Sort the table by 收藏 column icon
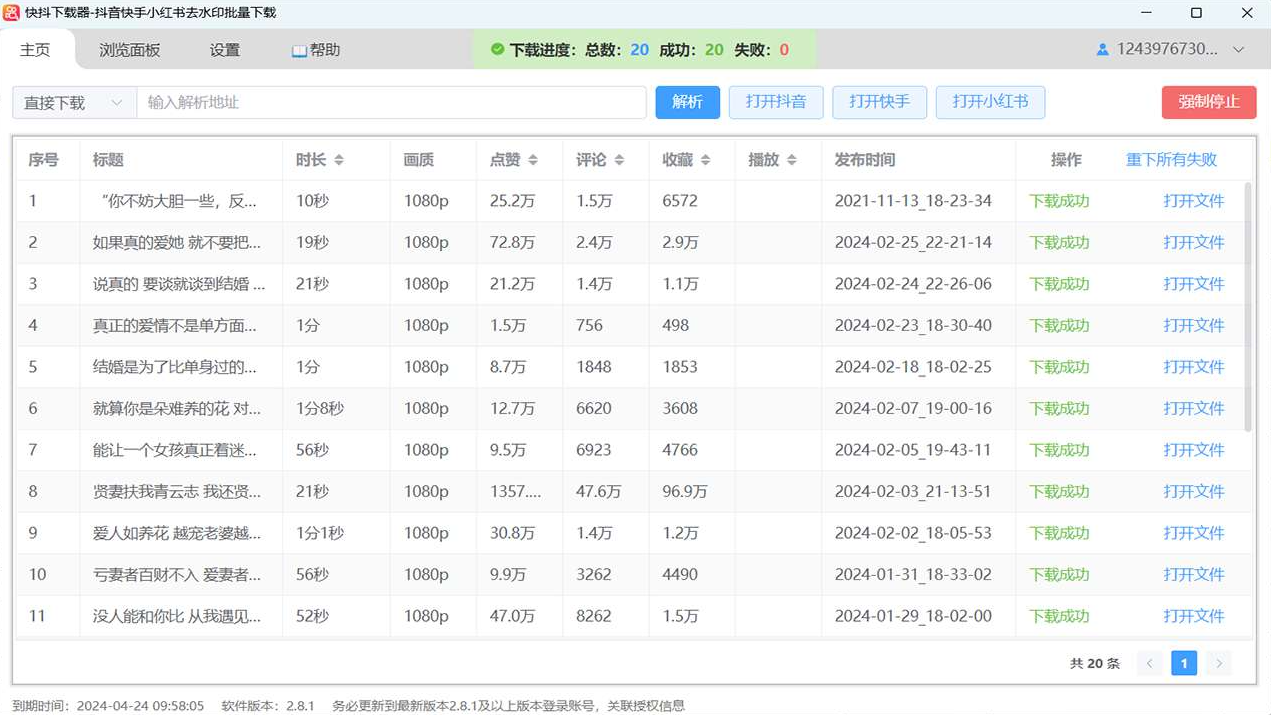1271x715 pixels. click(705, 160)
